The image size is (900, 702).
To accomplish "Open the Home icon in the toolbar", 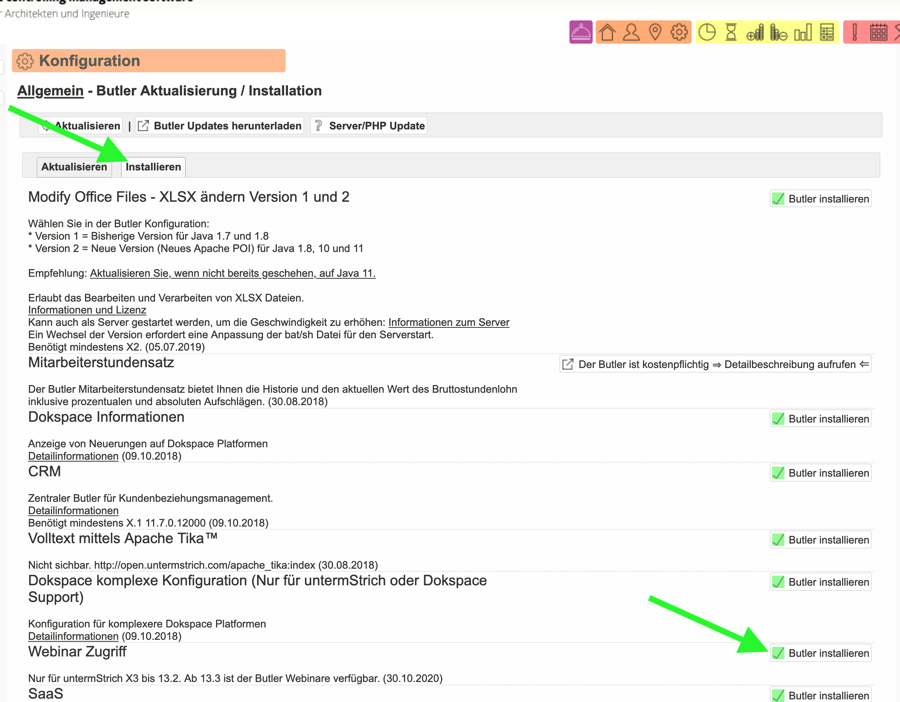I will [x=607, y=31].
